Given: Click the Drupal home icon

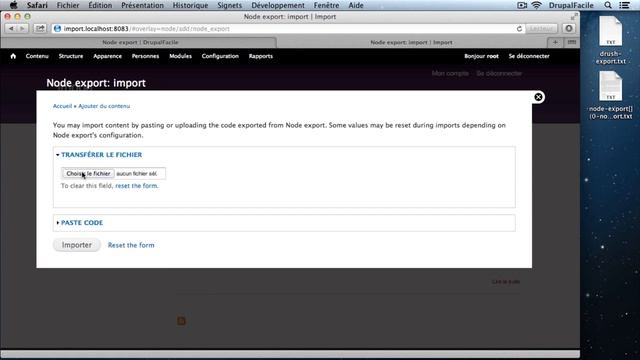Looking at the screenshot, I should point(13,56).
